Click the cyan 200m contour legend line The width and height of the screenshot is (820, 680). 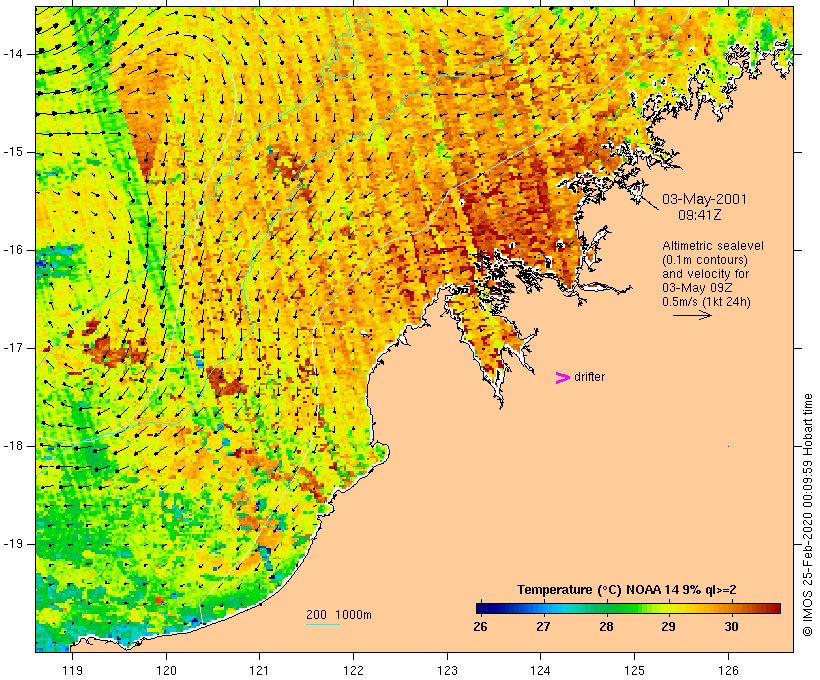coord(323,624)
